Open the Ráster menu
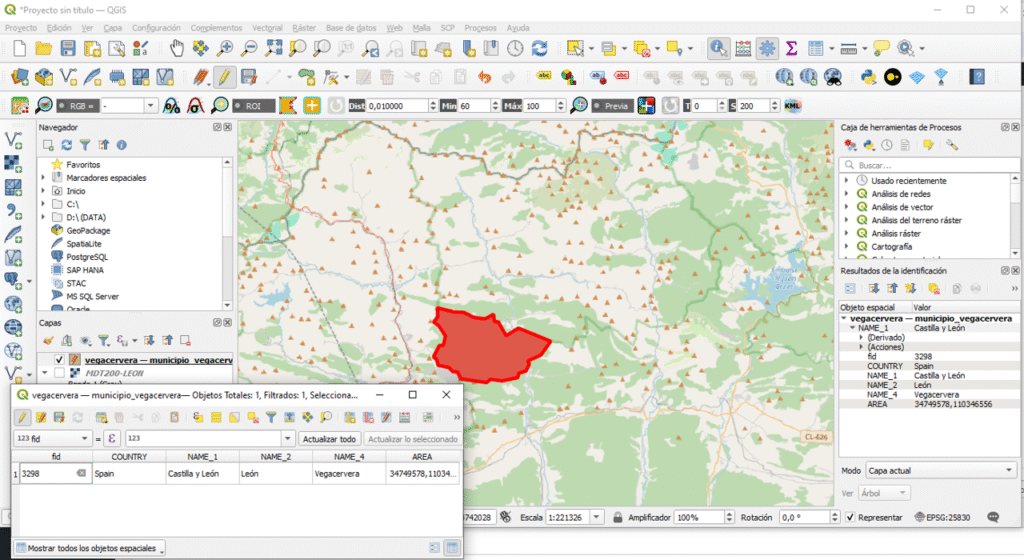1024x560 pixels. click(304, 28)
